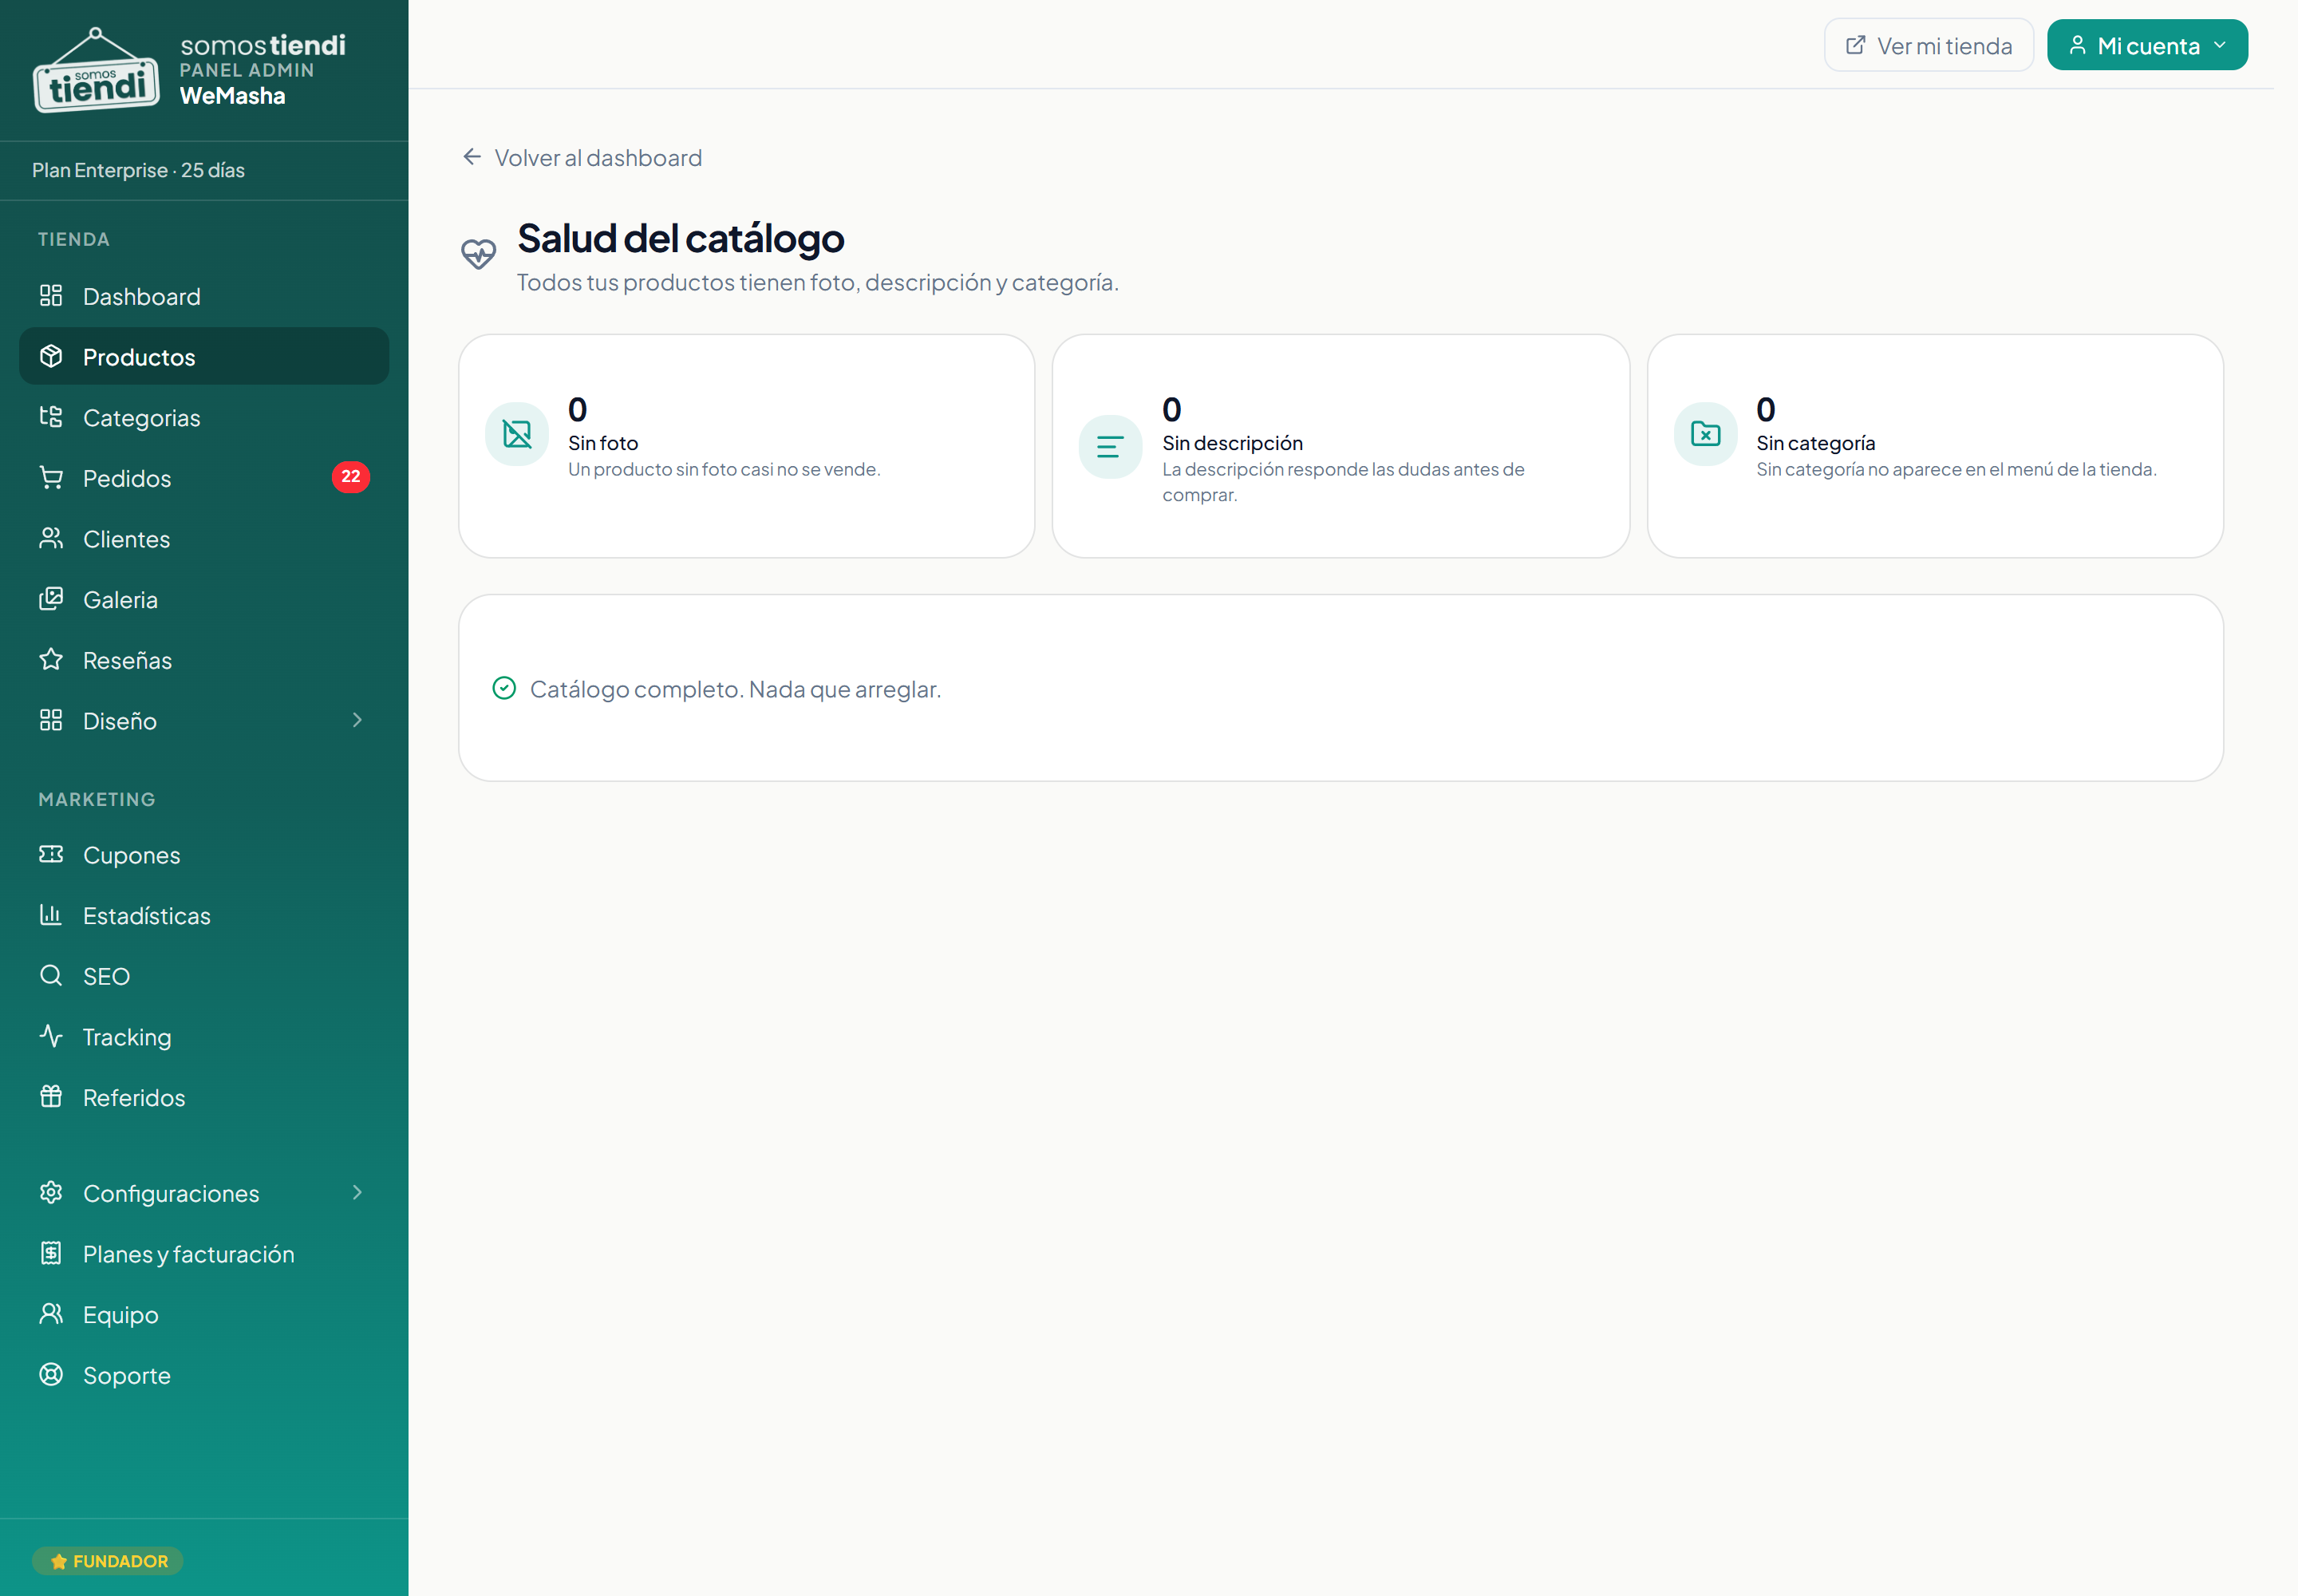Click the La descripción responde las dudas text

tap(1343, 481)
